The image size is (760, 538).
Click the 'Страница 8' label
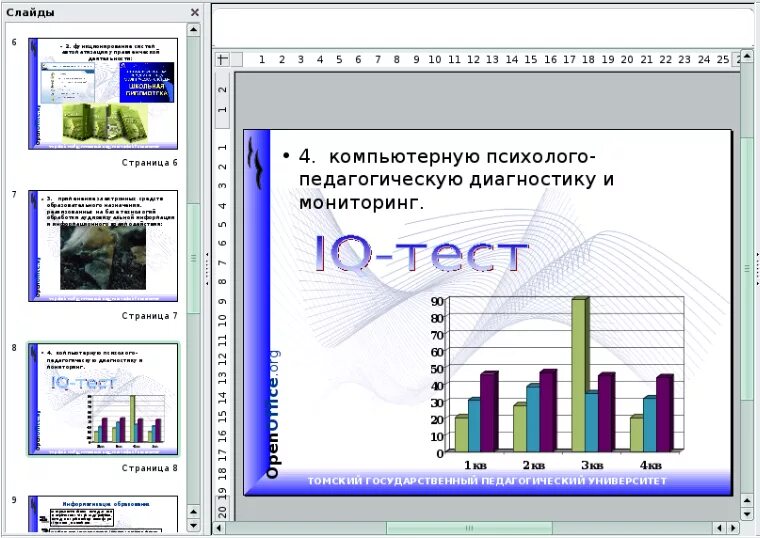click(x=149, y=468)
